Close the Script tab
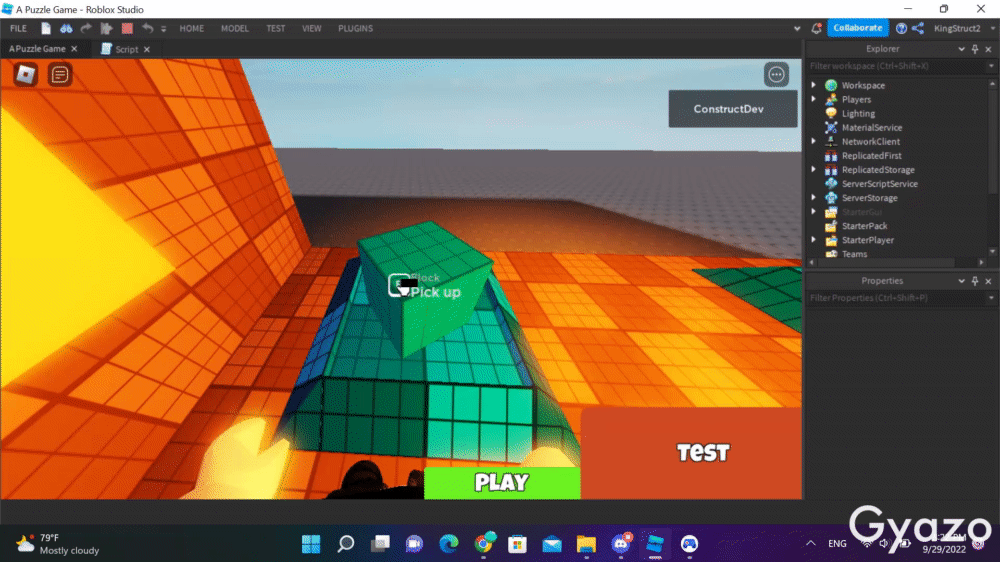 147,49
